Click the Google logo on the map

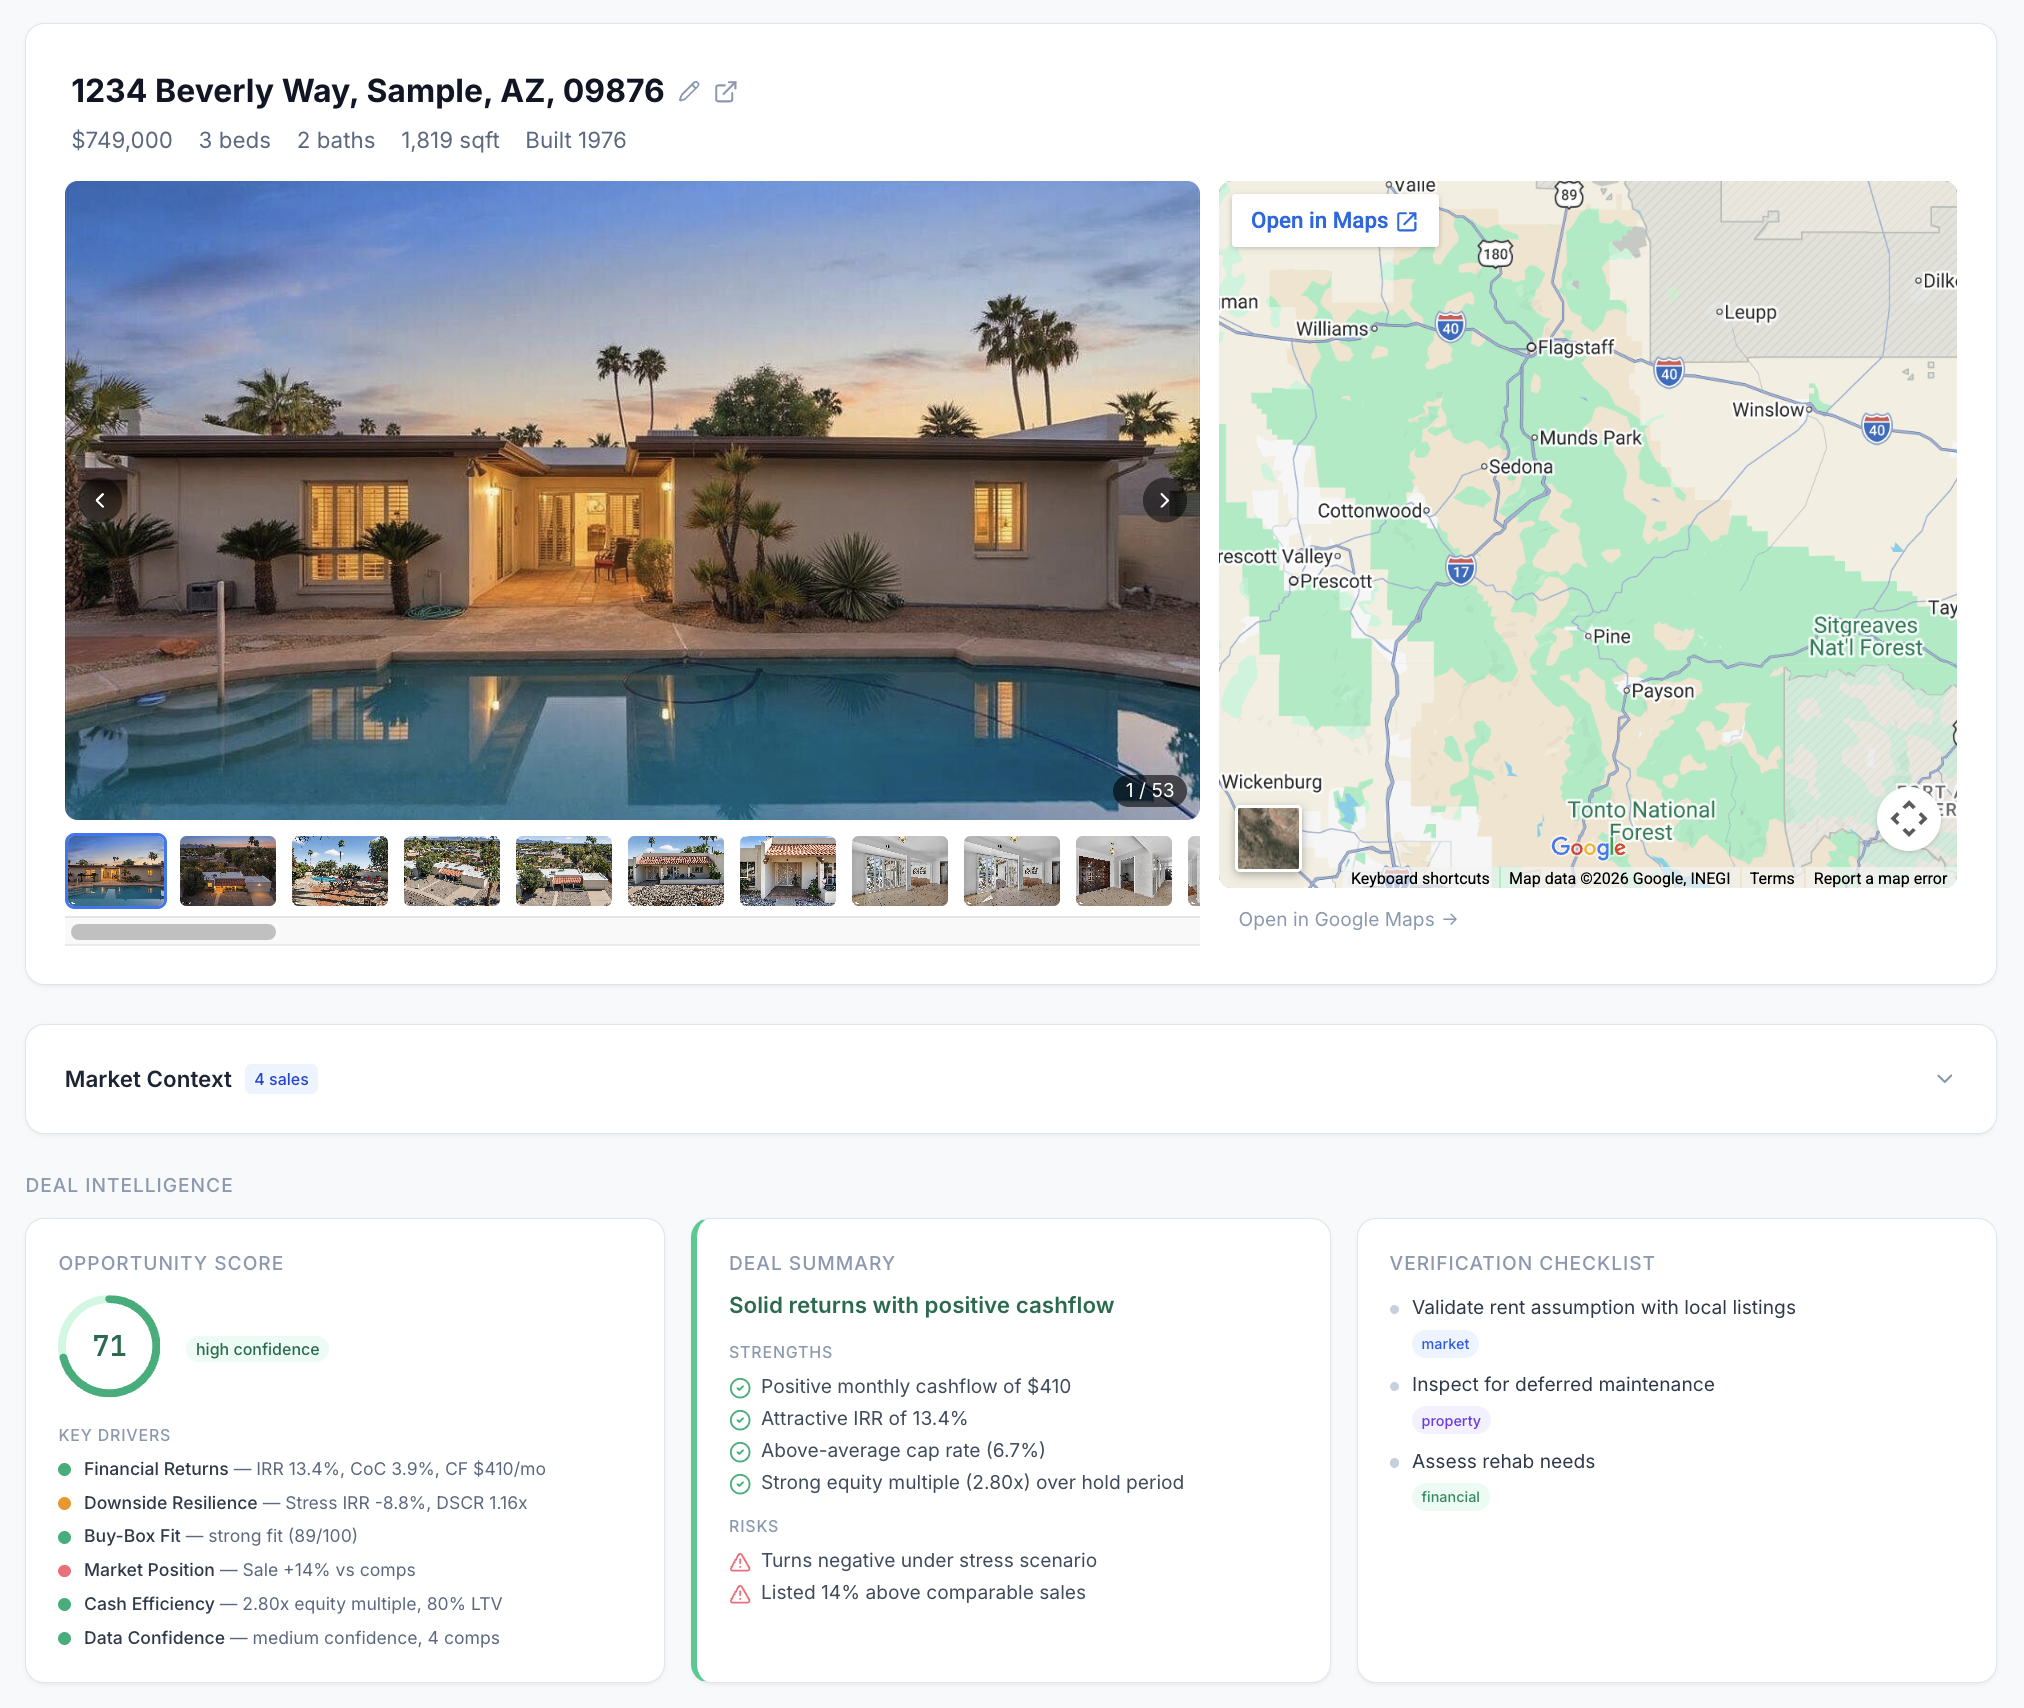(1589, 848)
